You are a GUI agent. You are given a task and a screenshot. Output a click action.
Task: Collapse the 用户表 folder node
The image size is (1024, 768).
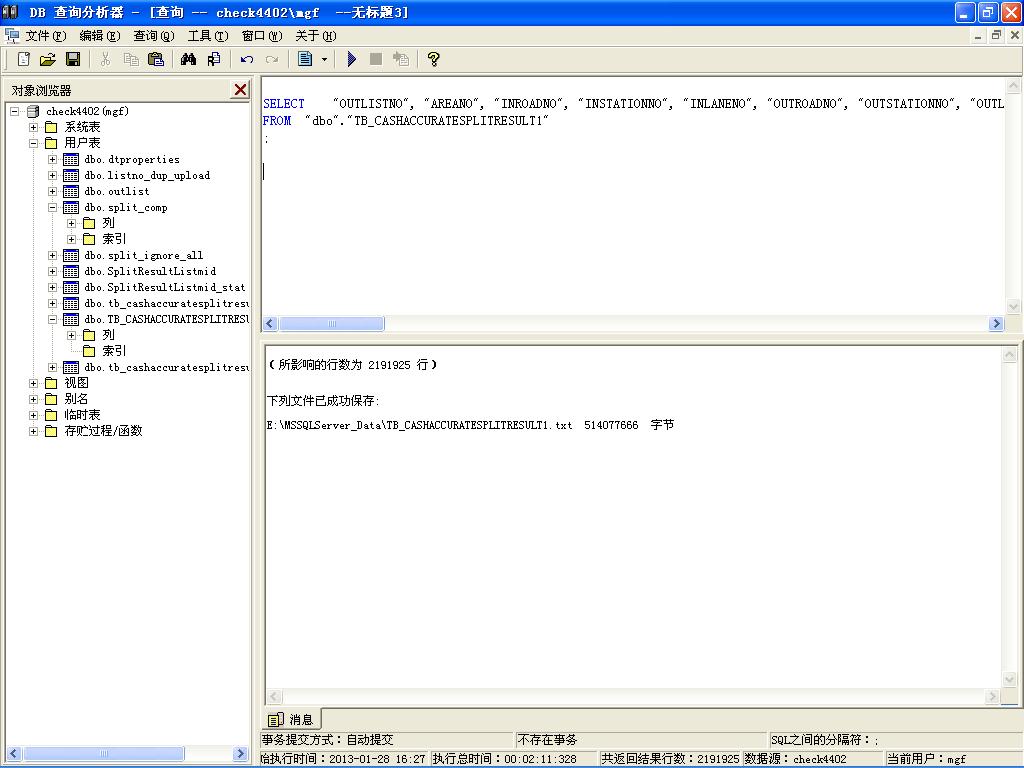pyautogui.click(x=34, y=143)
